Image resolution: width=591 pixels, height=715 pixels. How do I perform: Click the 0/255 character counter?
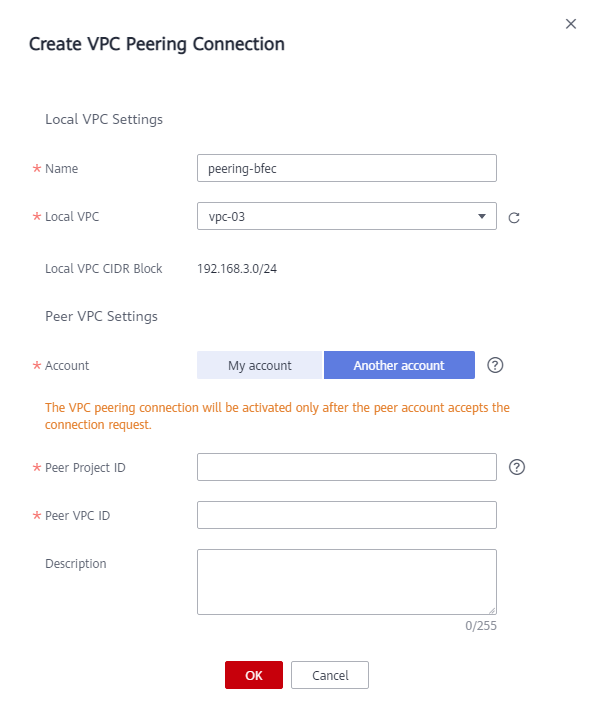pyautogui.click(x=481, y=626)
